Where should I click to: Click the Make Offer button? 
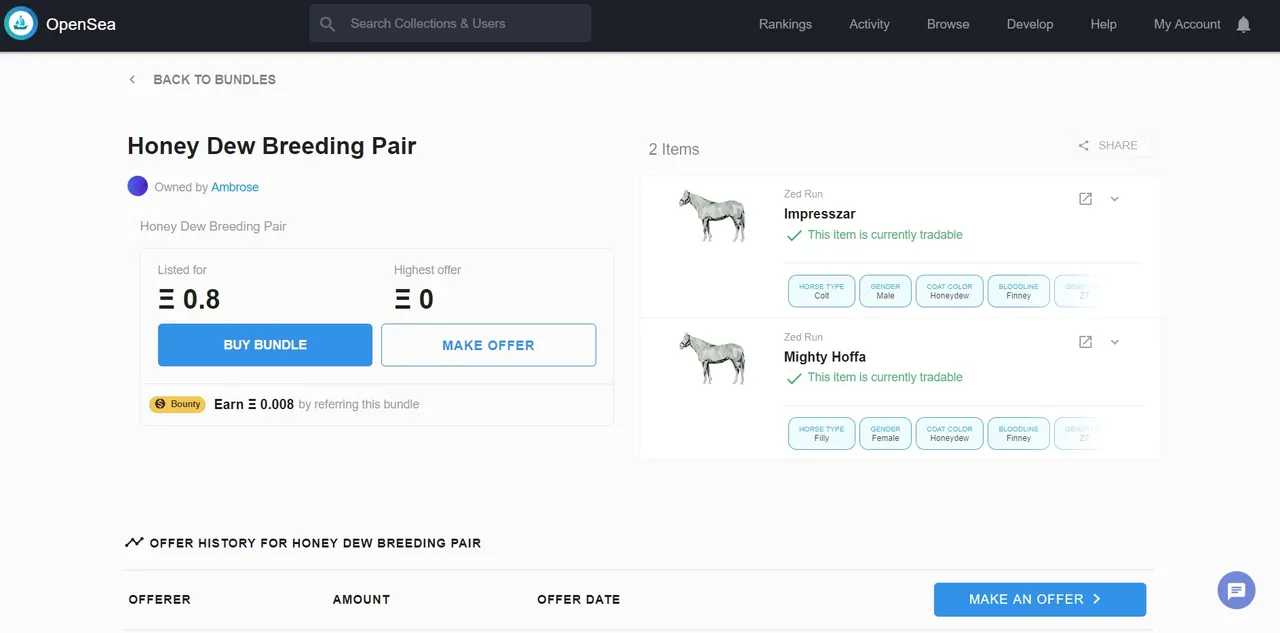[x=488, y=345]
